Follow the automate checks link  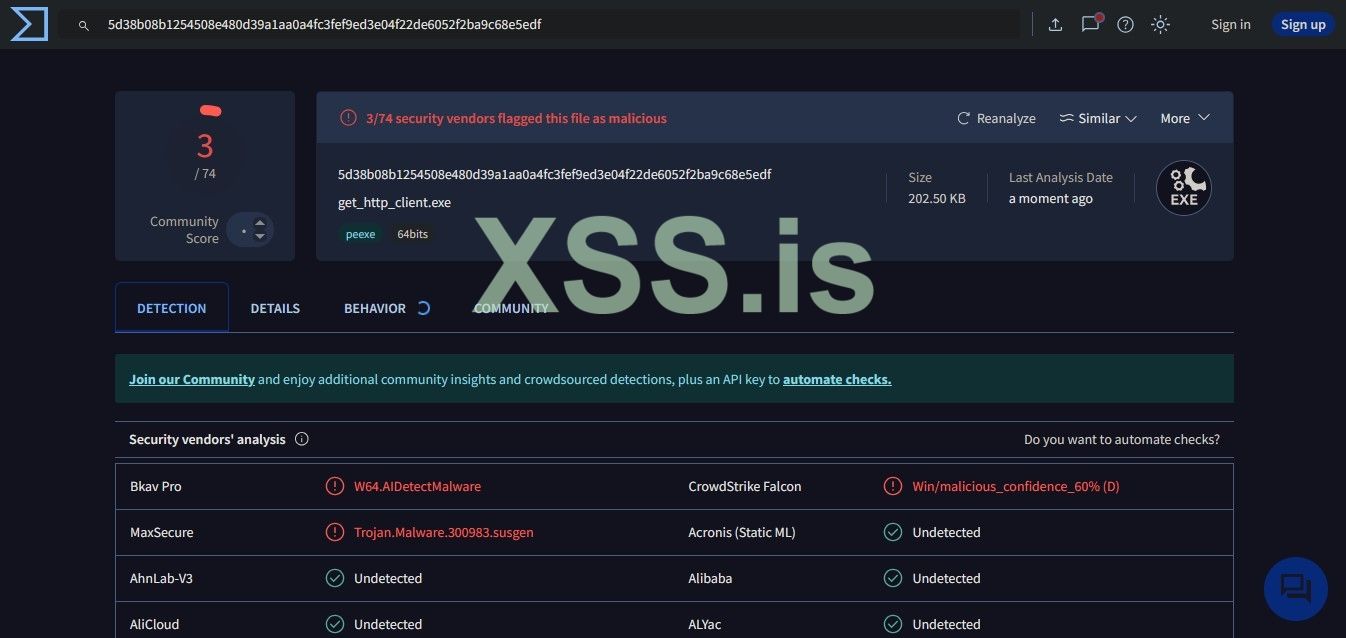click(x=837, y=380)
